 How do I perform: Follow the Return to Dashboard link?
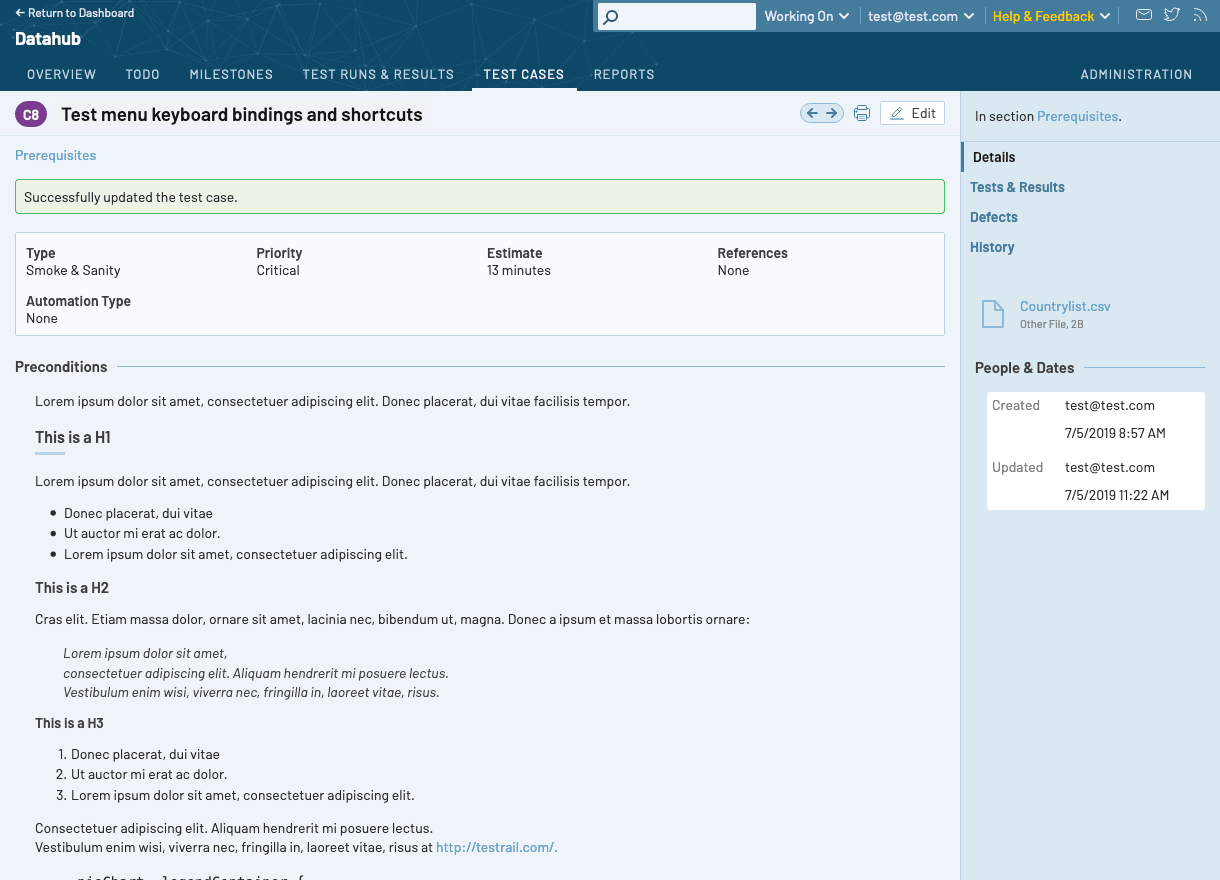click(75, 13)
